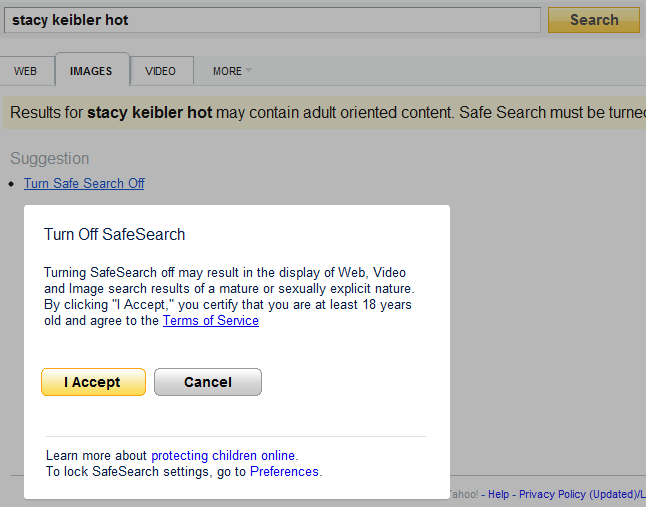
Task: Select the IMAGES tab
Action: click(91, 71)
